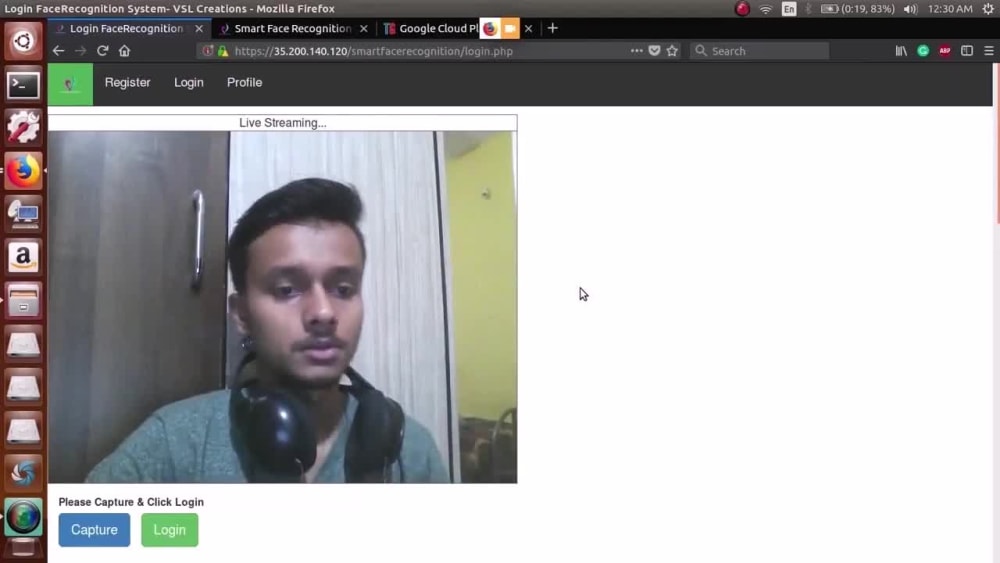Viewport: 1000px width, 563px height.
Task: Open the volume indicator in top panel
Action: click(910, 9)
